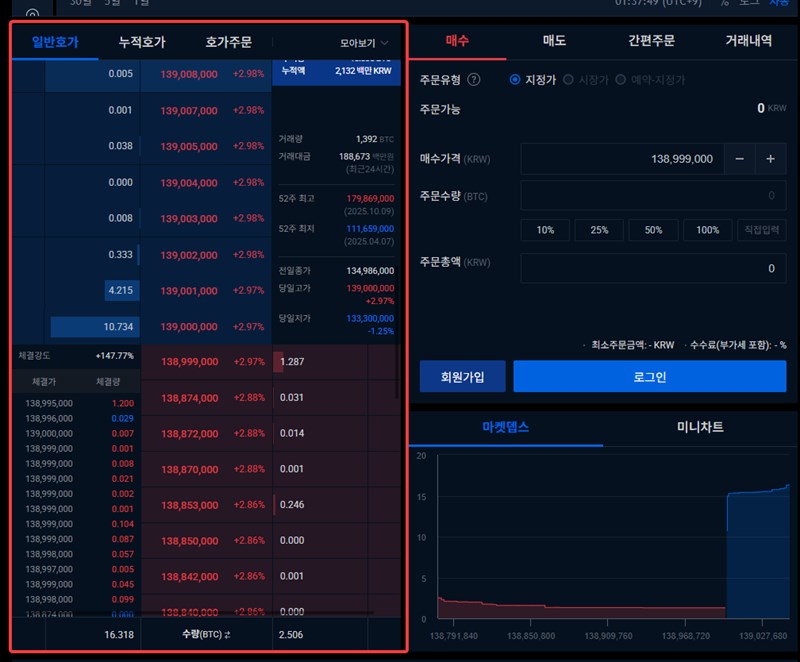Switch to the 호가주문 tab

click(x=228, y=43)
